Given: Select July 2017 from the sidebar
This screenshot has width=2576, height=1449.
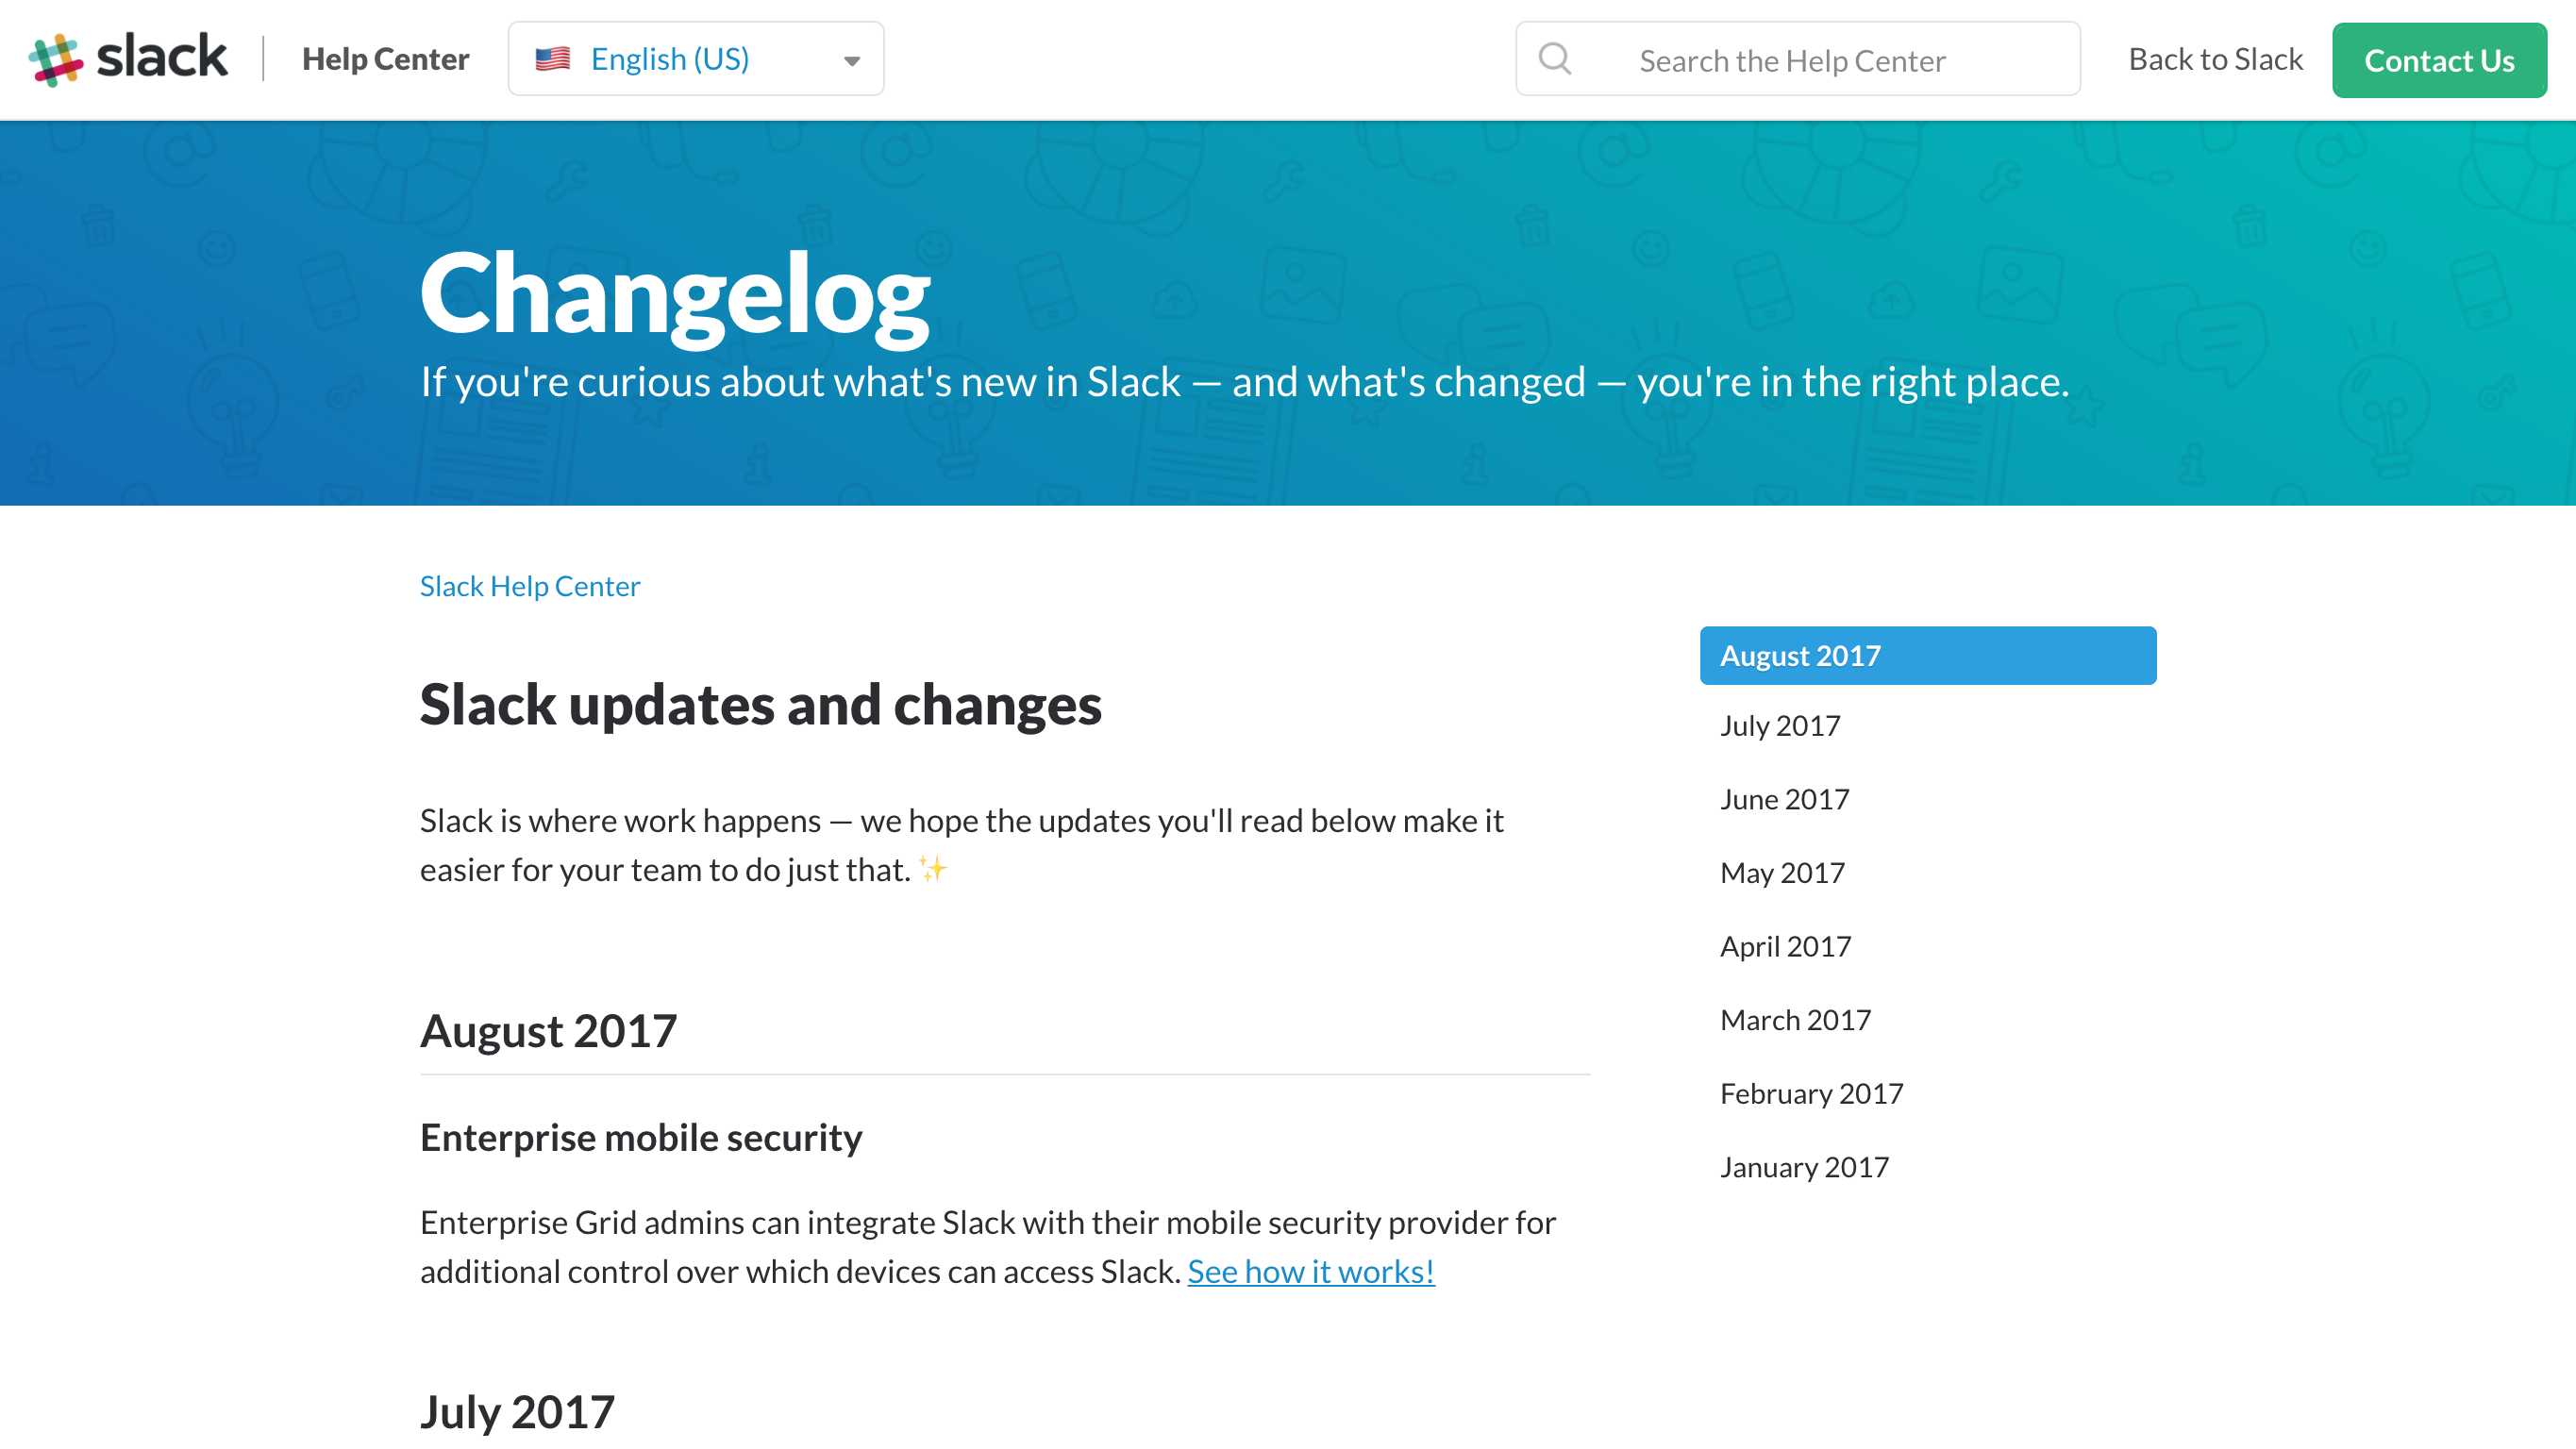Looking at the screenshot, I should 1779,725.
